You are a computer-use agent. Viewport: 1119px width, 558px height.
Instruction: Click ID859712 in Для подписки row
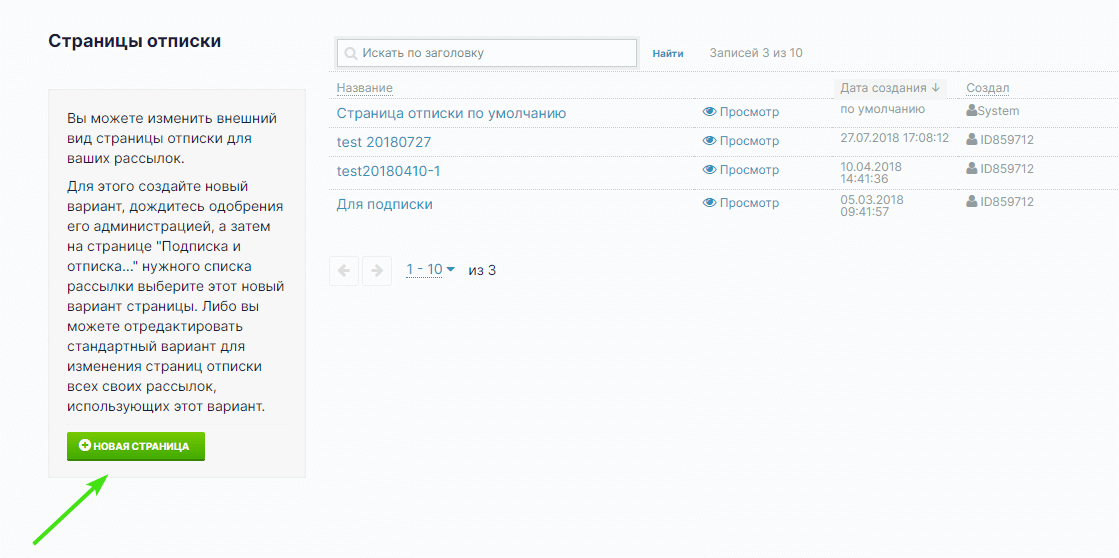(1007, 202)
